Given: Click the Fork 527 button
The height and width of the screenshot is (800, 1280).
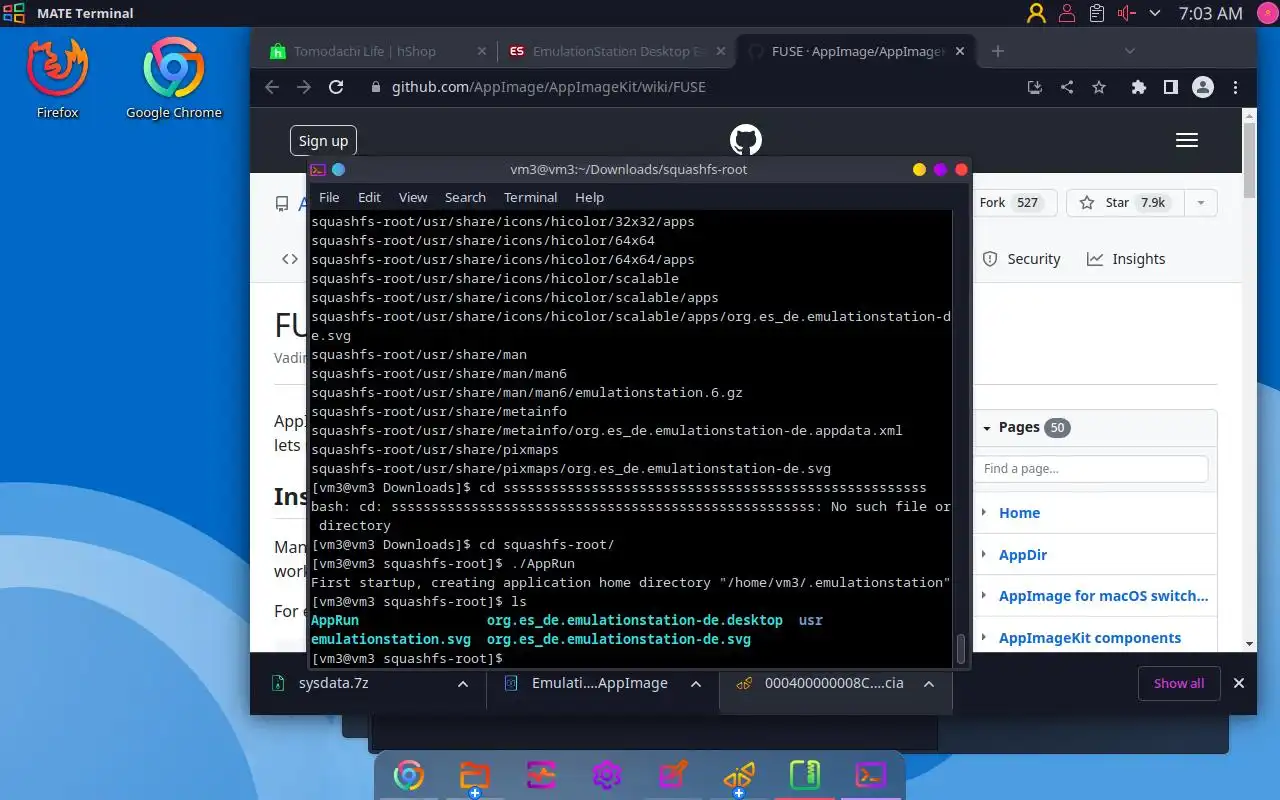Looking at the screenshot, I should tap(1013, 203).
